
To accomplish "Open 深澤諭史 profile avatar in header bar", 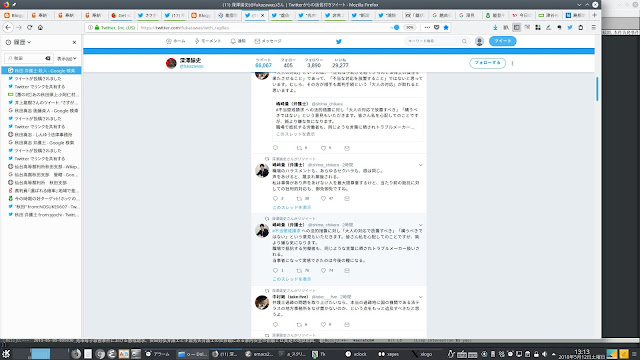I will click(x=171, y=63).
